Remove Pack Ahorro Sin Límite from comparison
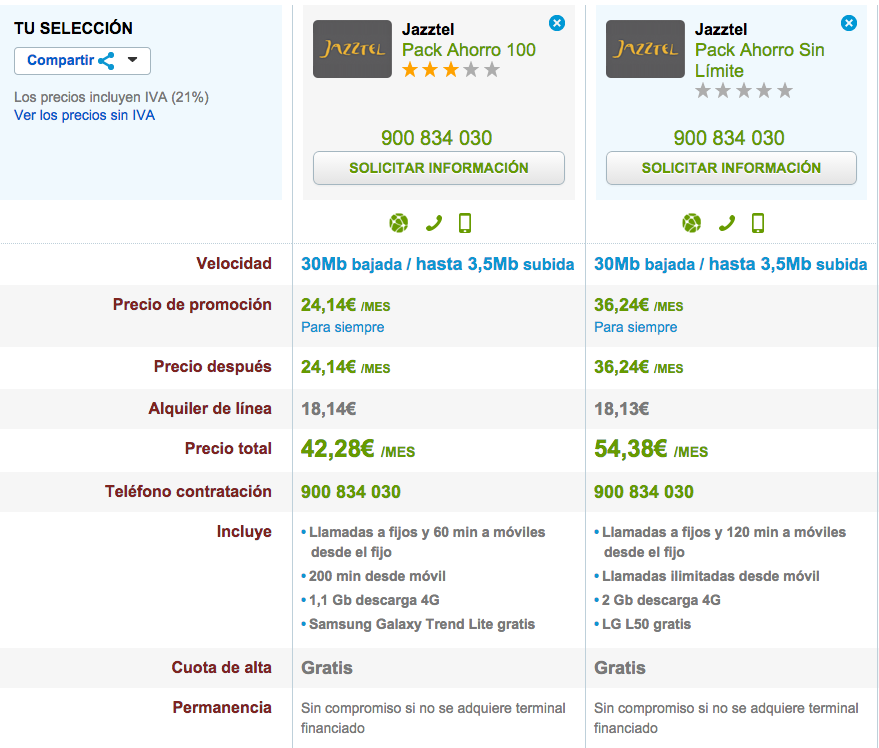 pyautogui.click(x=849, y=23)
